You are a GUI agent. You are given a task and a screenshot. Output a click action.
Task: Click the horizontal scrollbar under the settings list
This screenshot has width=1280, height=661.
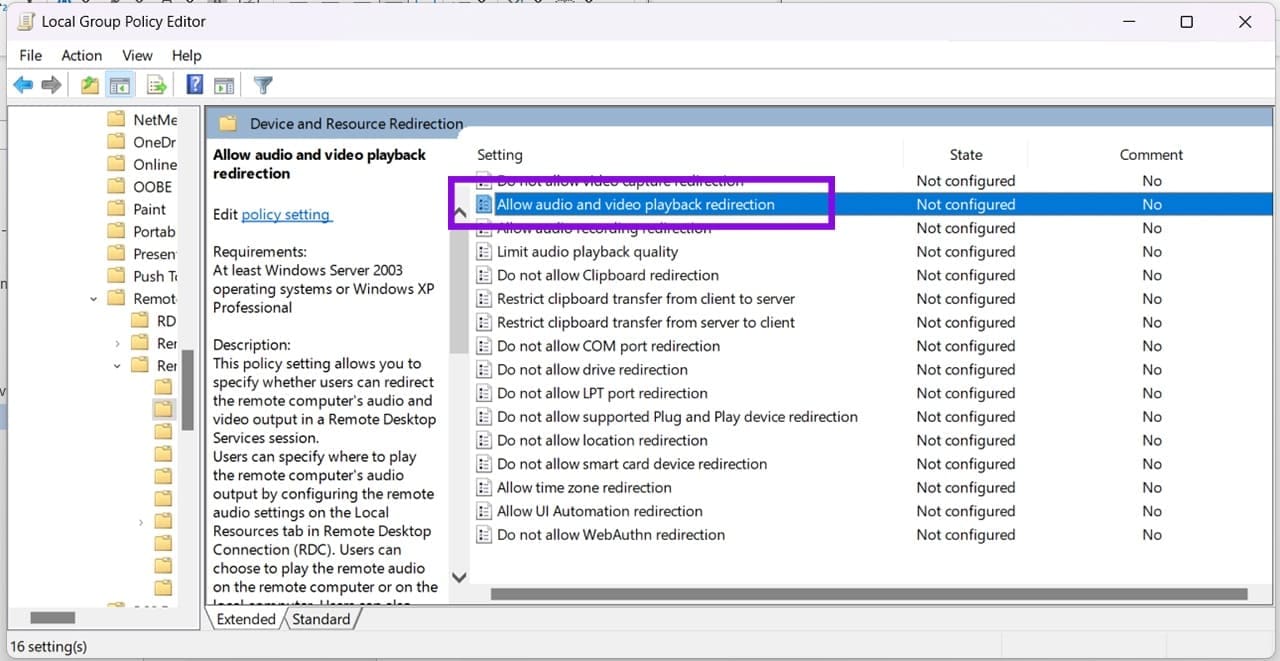pyautogui.click(x=869, y=594)
